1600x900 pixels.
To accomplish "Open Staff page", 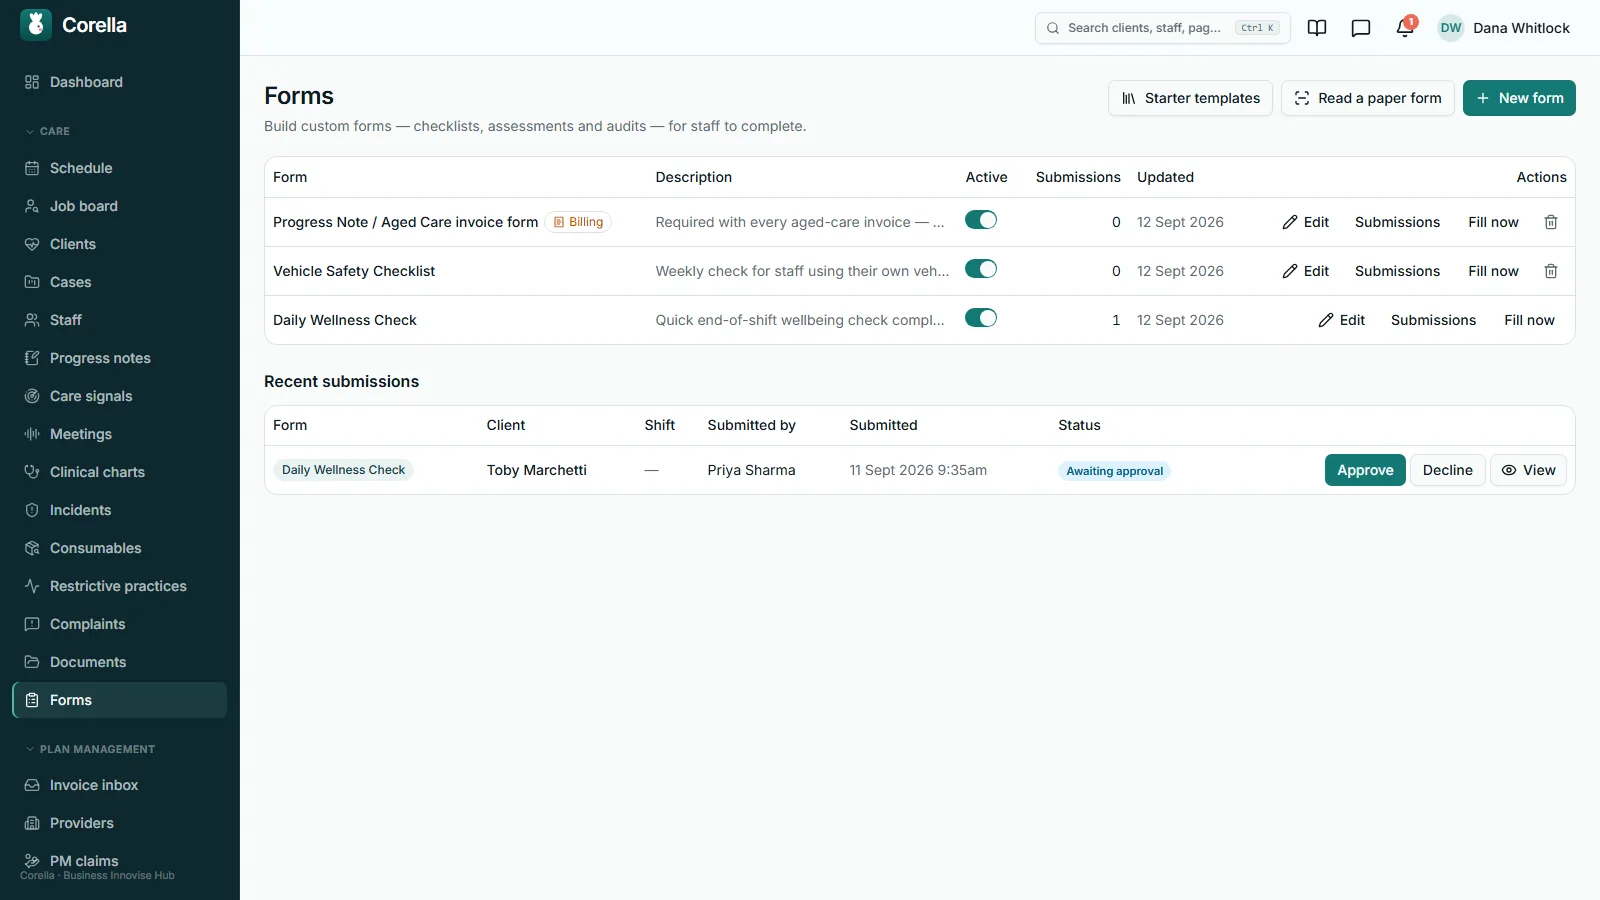I will click(120, 320).
